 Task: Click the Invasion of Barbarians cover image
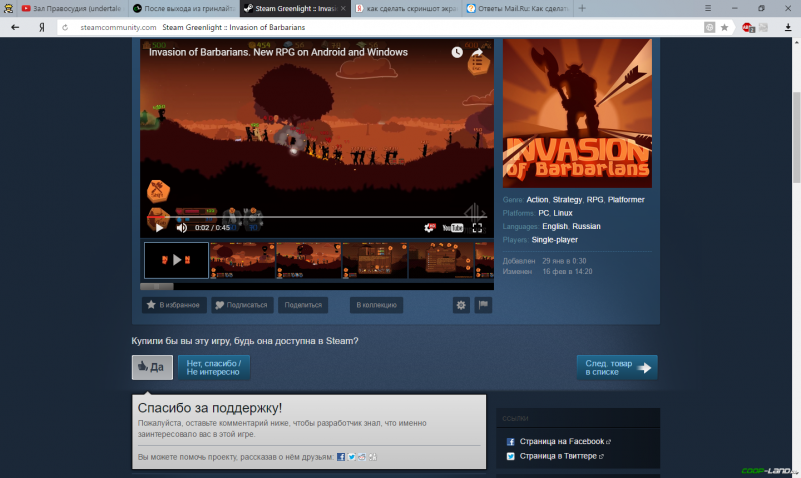pyautogui.click(x=577, y=113)
